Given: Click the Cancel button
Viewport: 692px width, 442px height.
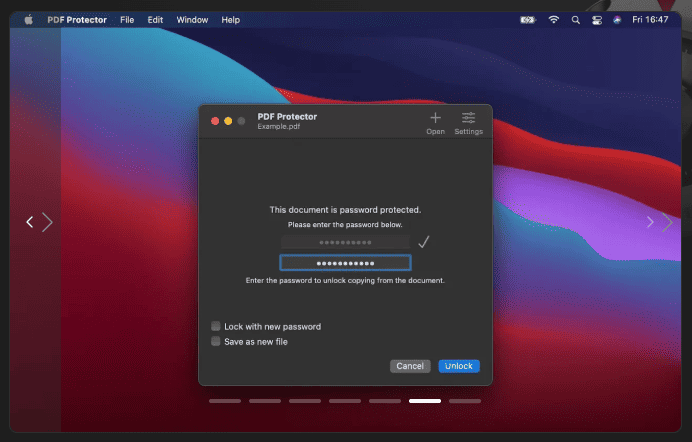Looking at the screenshot, I should click(410, 366).
